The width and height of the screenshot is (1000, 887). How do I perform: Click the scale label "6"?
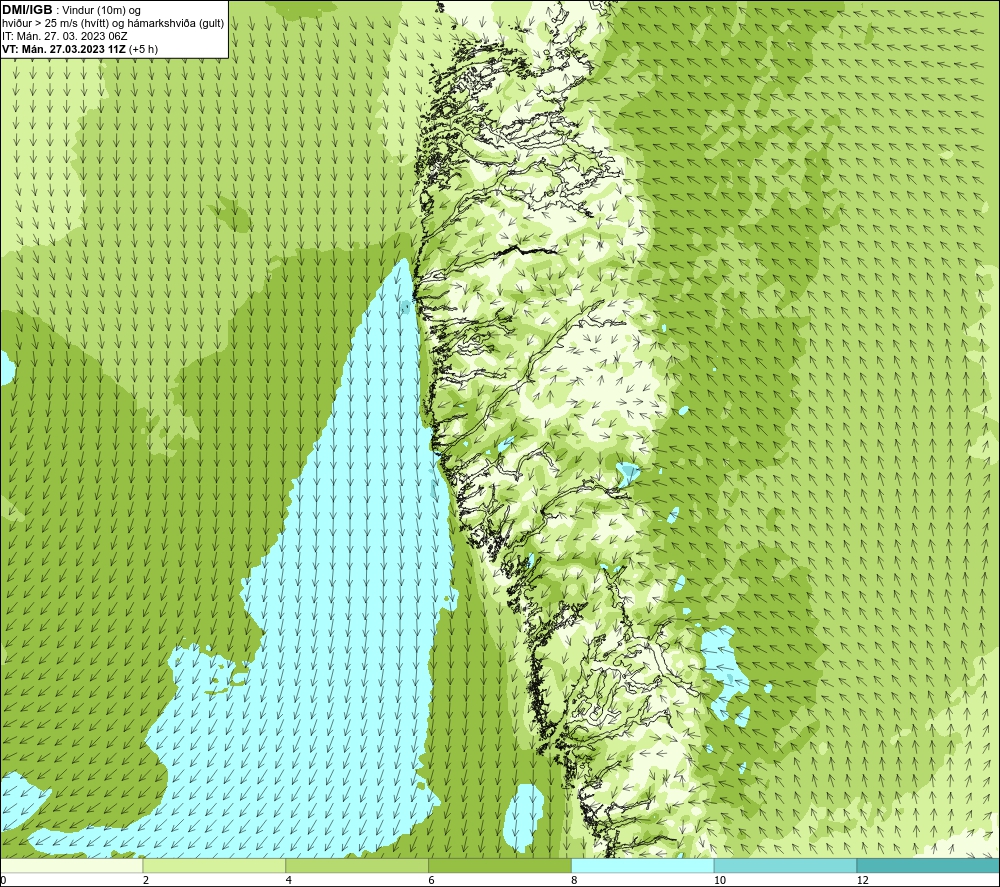click(432, 881)
